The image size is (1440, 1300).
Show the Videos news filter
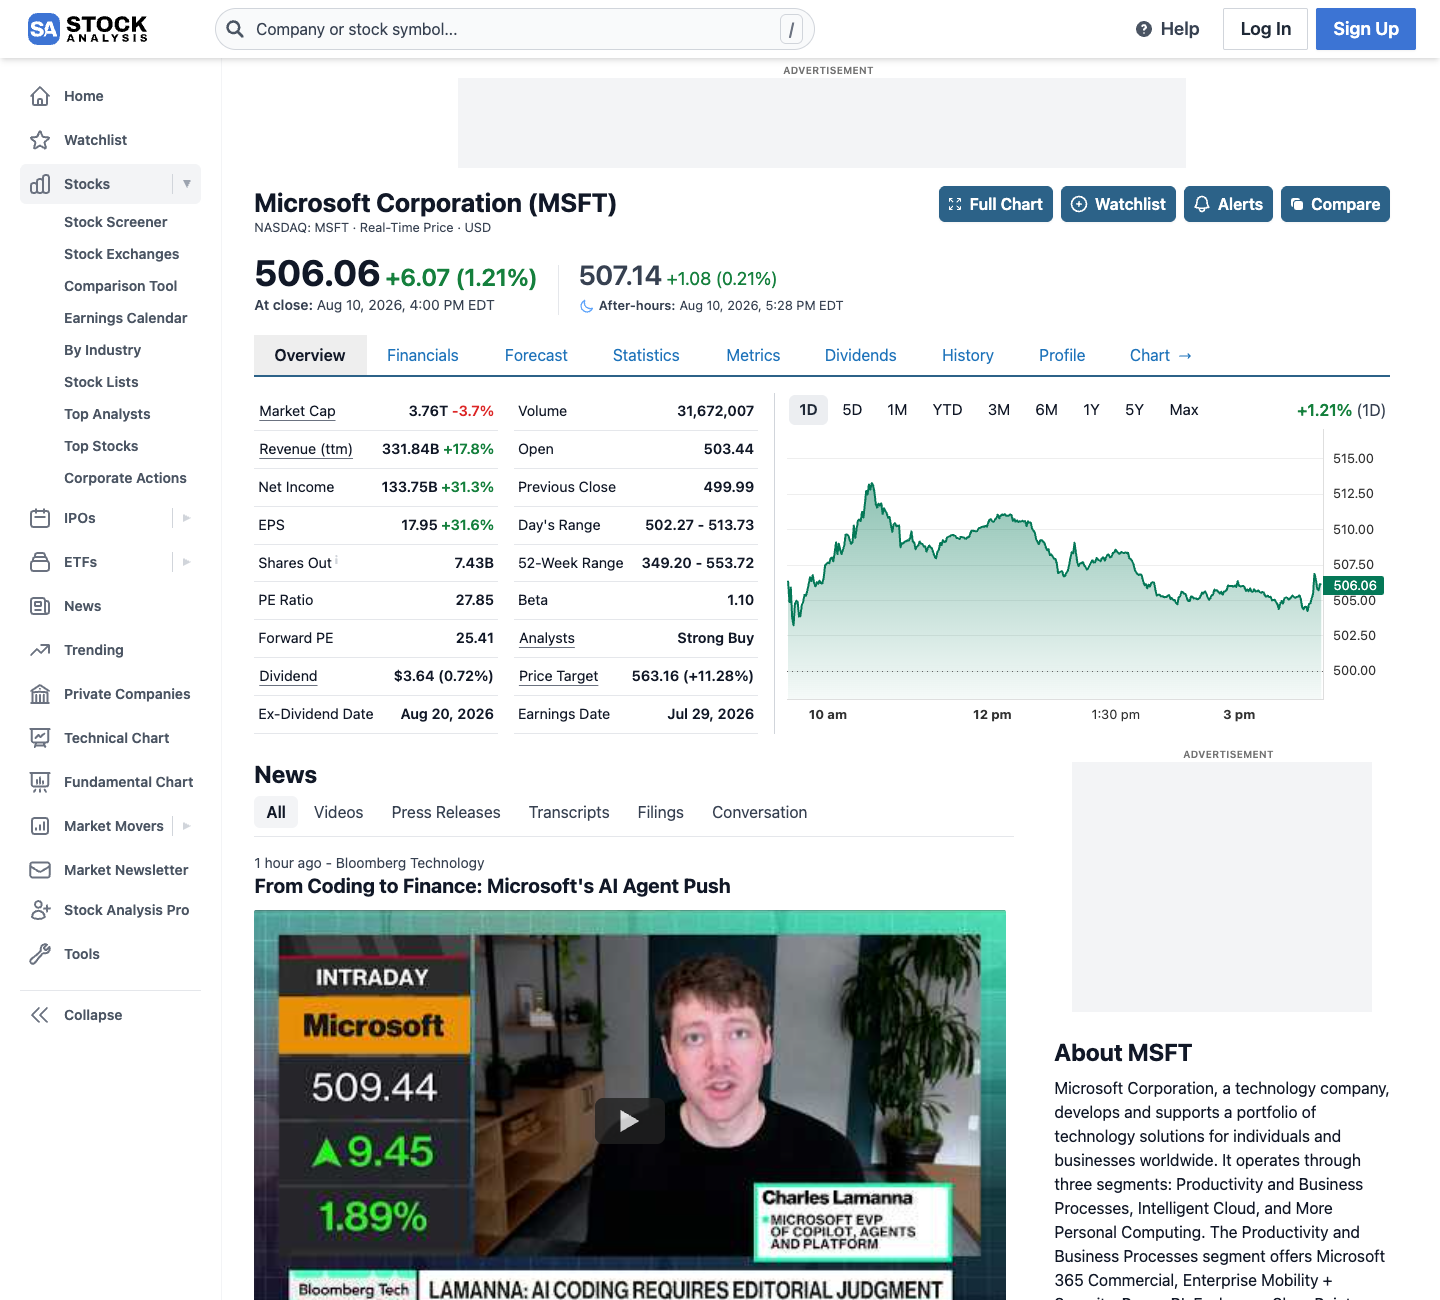coord(338,813)
